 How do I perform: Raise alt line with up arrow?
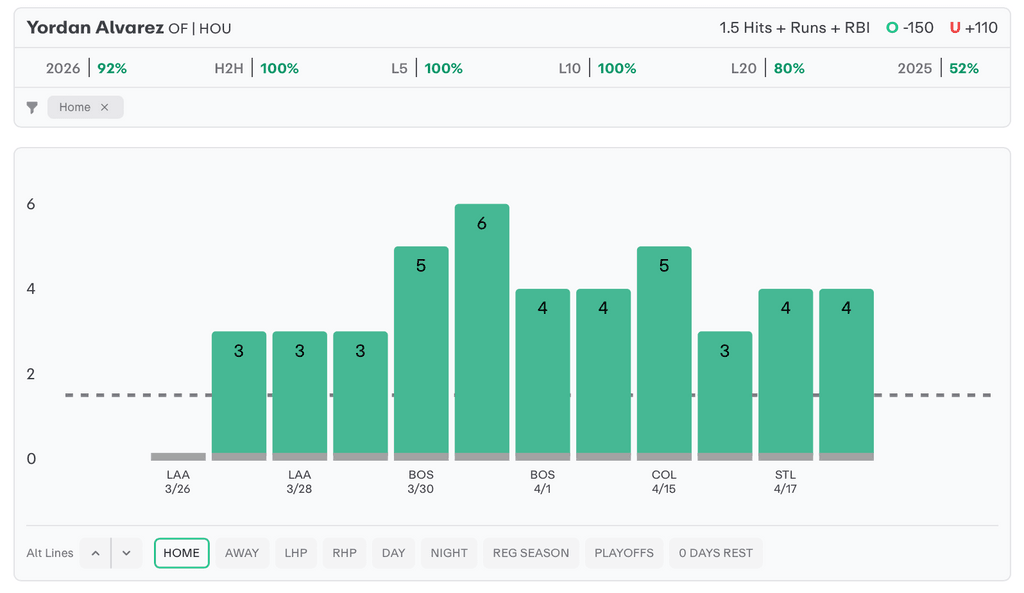click(95, 553)
